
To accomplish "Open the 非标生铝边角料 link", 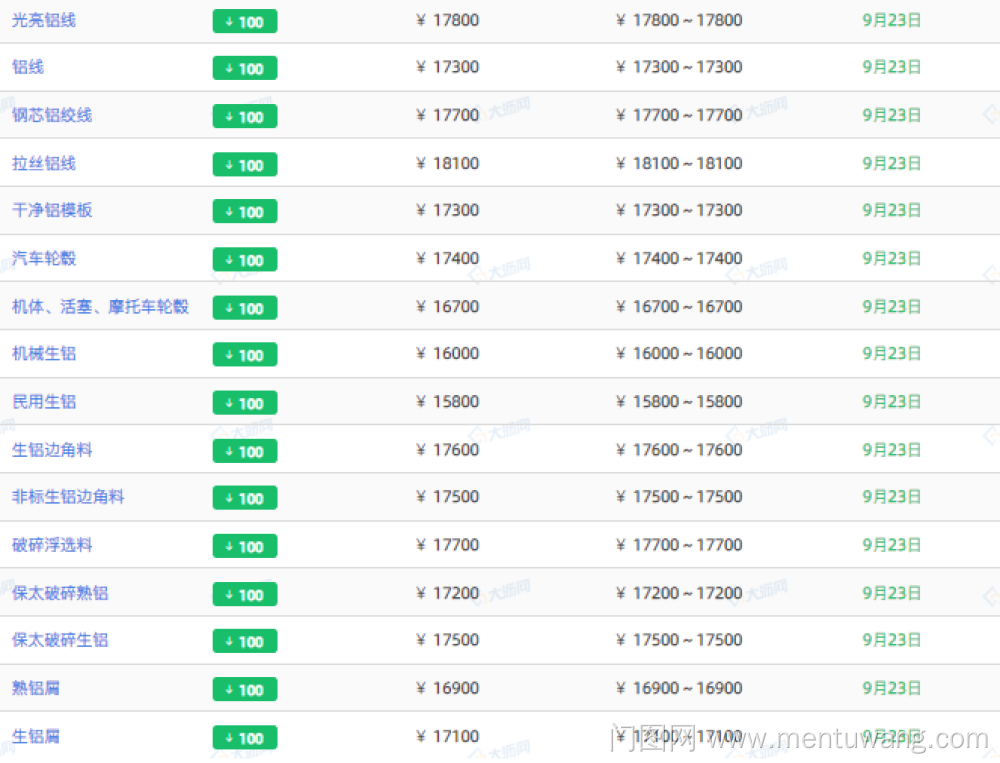I will coord(68,496).
